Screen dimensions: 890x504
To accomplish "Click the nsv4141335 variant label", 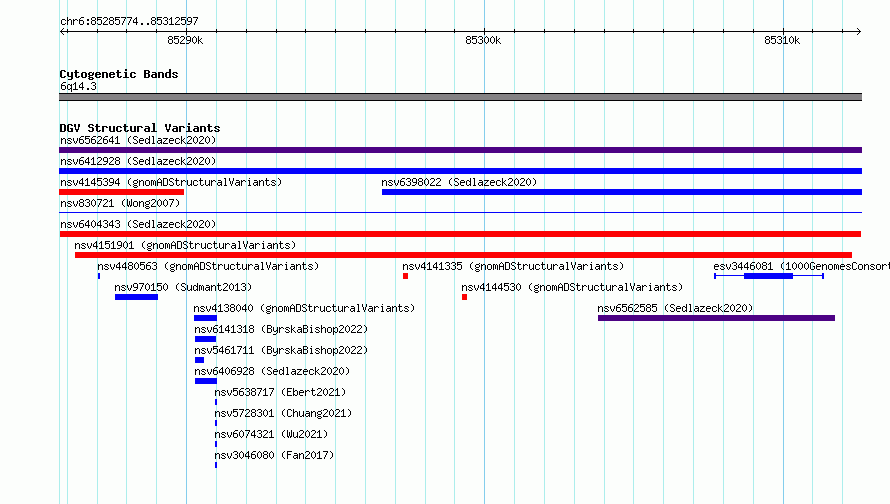I will (513, 266).
